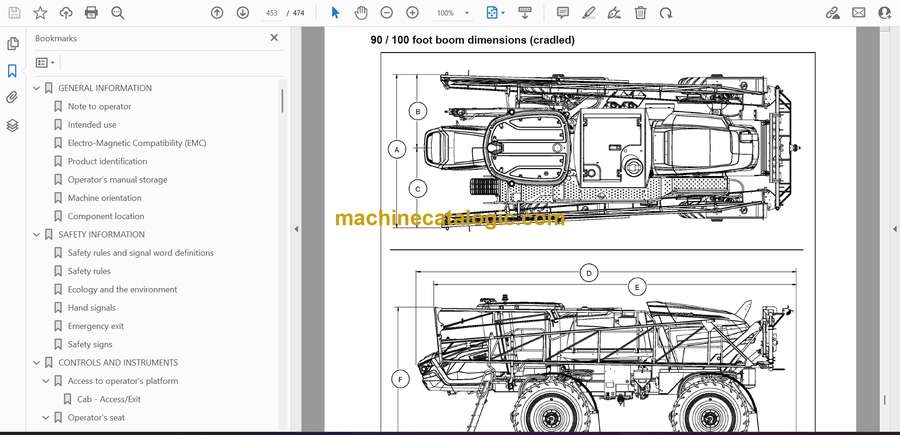Collapse the SAFETY INFORMATION bookmark section
This screenshot has height=435, width=900.
(x=37, y=234)
